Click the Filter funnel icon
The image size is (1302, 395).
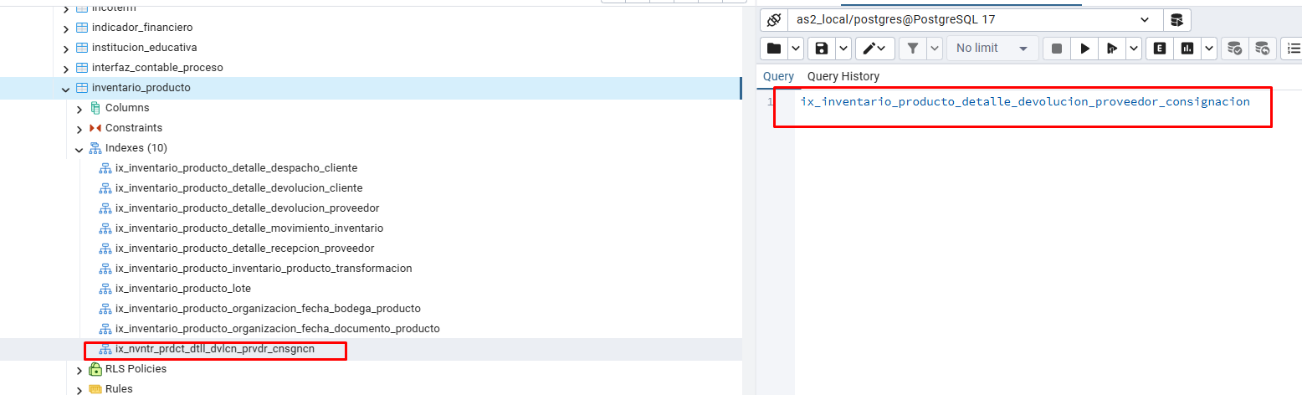pos(913,48)
